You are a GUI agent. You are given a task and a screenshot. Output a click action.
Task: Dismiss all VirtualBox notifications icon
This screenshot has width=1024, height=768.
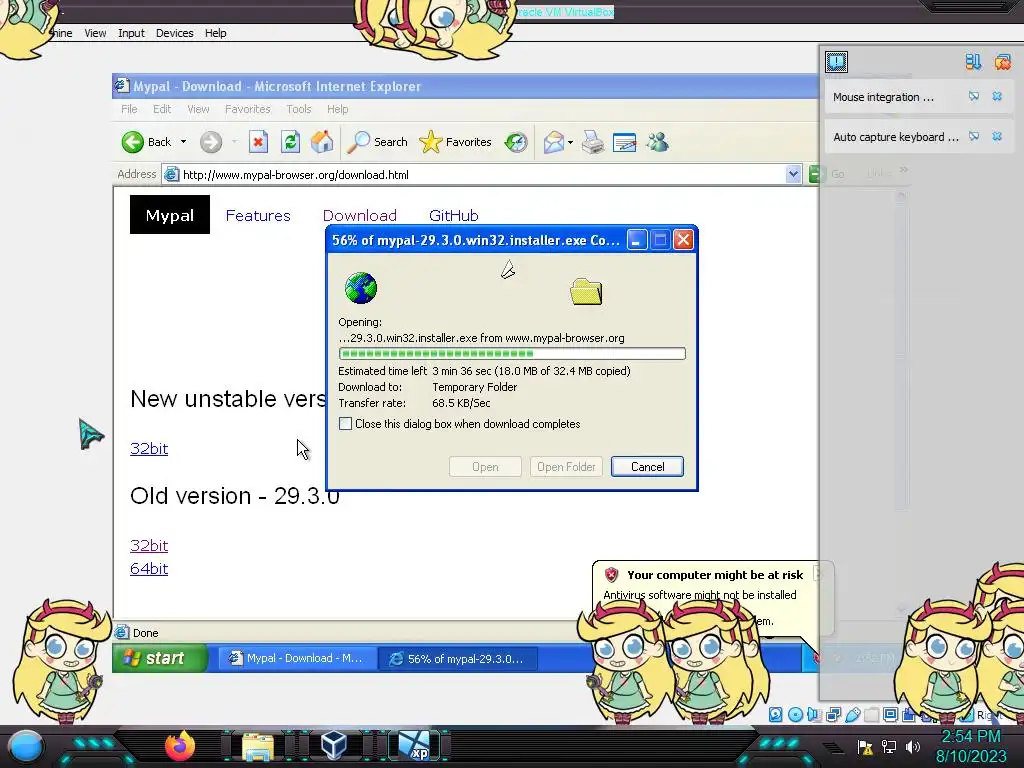click(1002, 62)
